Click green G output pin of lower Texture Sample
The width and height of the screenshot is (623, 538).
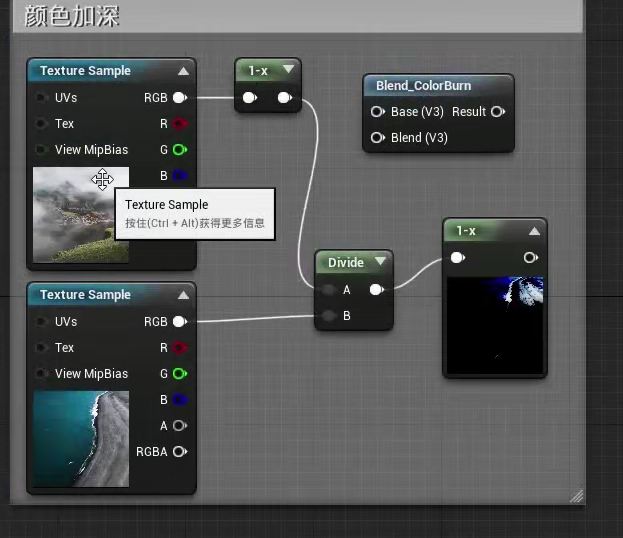(x=180, y=374)
